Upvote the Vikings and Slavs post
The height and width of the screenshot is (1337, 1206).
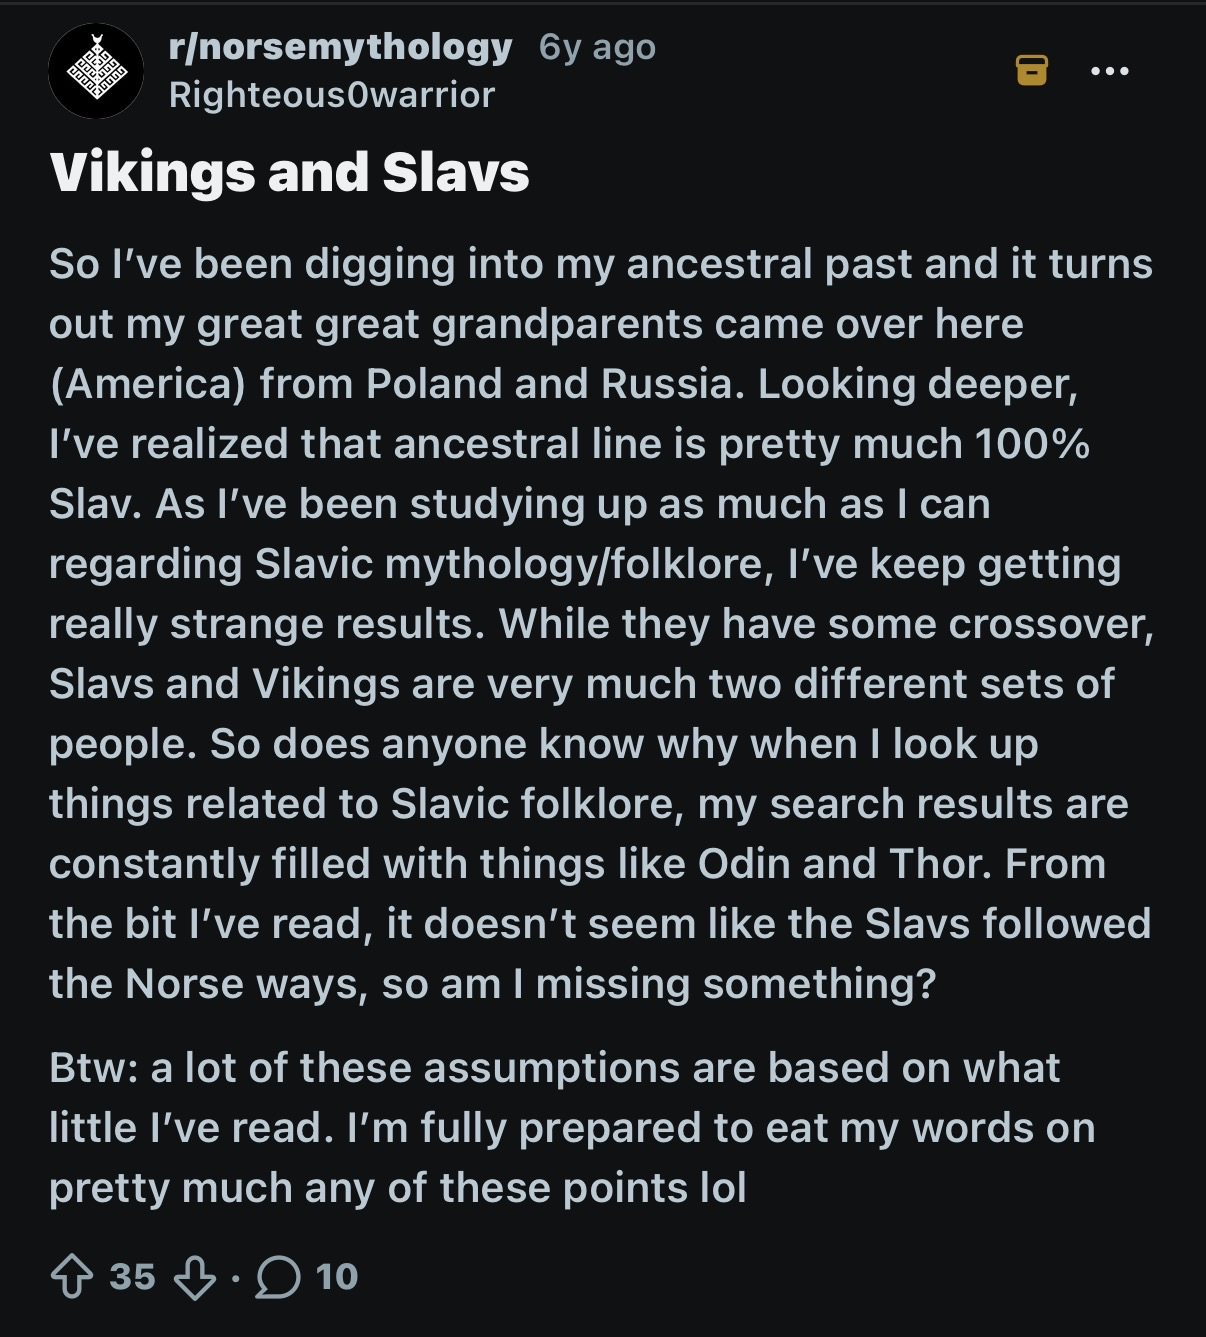tap(71, 1277)
